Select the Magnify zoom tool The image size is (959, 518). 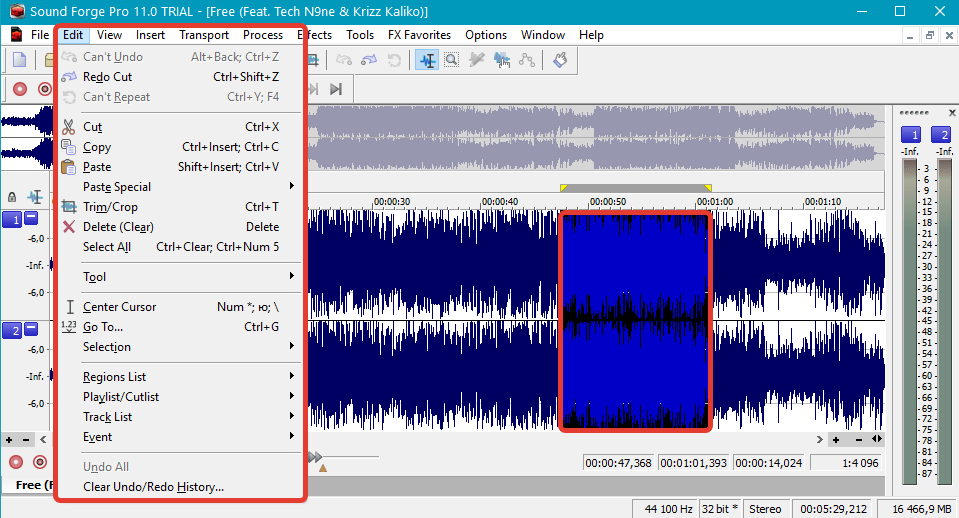[451, 60]
